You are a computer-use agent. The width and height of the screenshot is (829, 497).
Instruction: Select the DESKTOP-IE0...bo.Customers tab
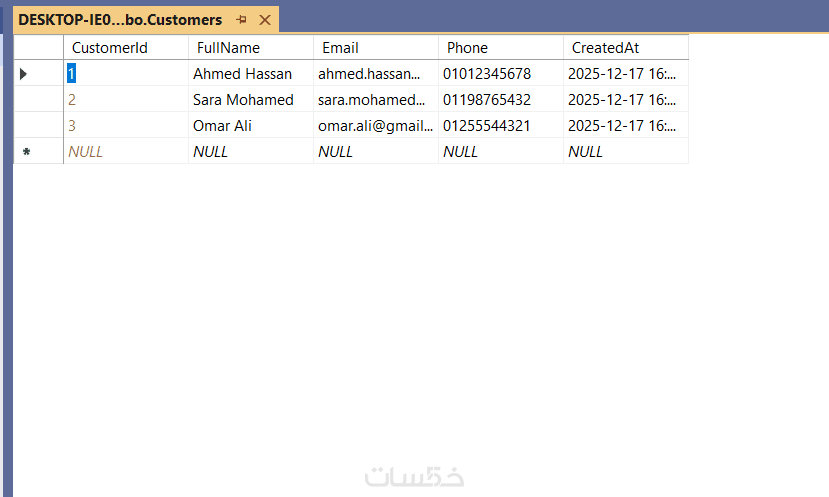click(120, 20)
